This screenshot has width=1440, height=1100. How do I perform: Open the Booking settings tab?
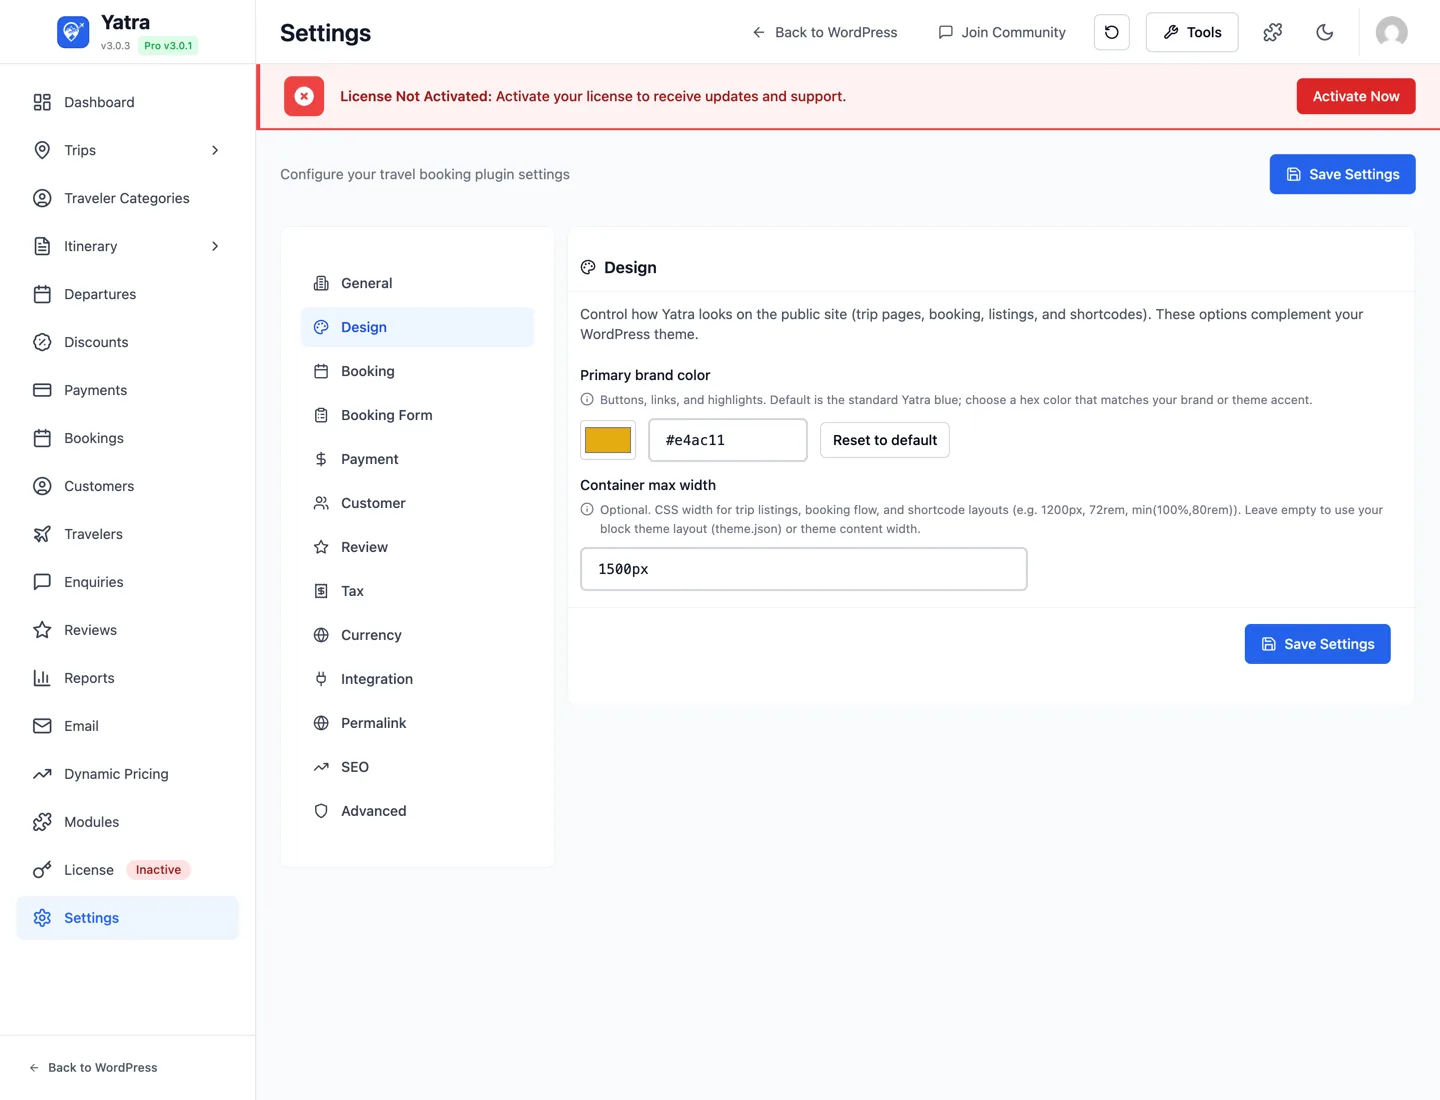click(417, 371)
